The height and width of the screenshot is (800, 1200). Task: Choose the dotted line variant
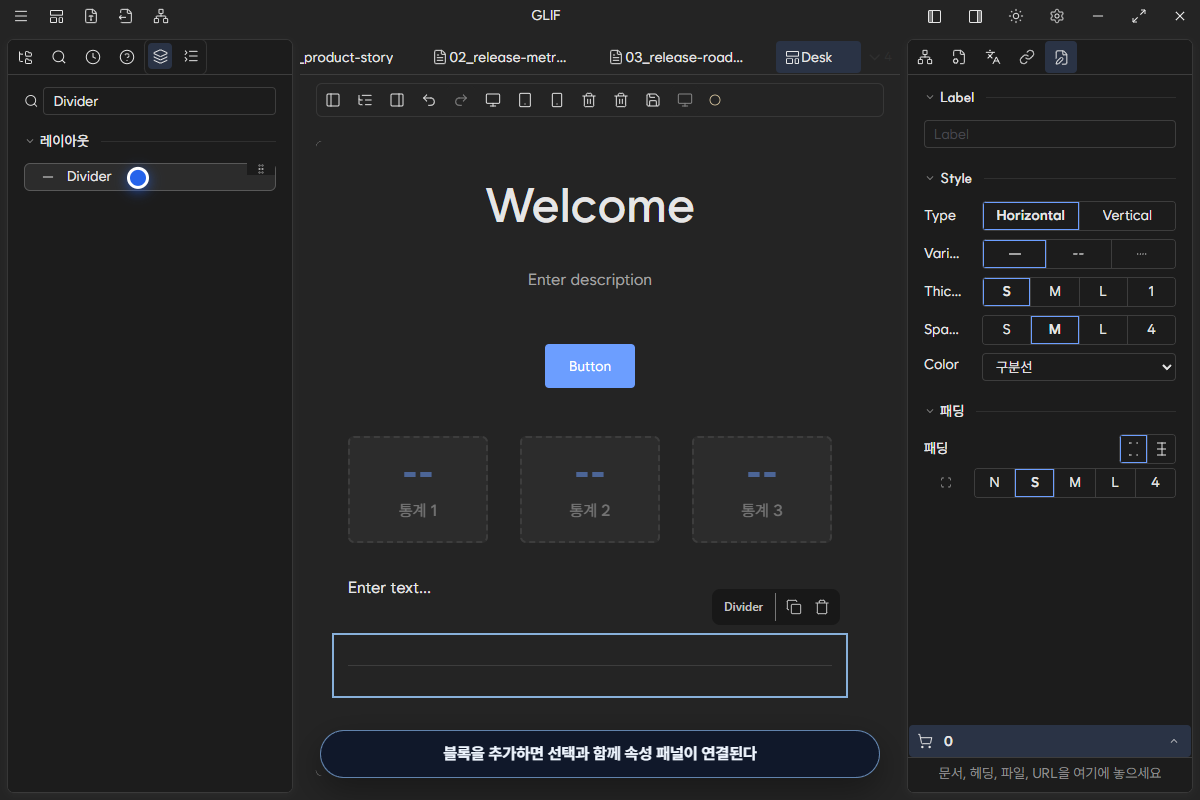[x=1142, y=254]
